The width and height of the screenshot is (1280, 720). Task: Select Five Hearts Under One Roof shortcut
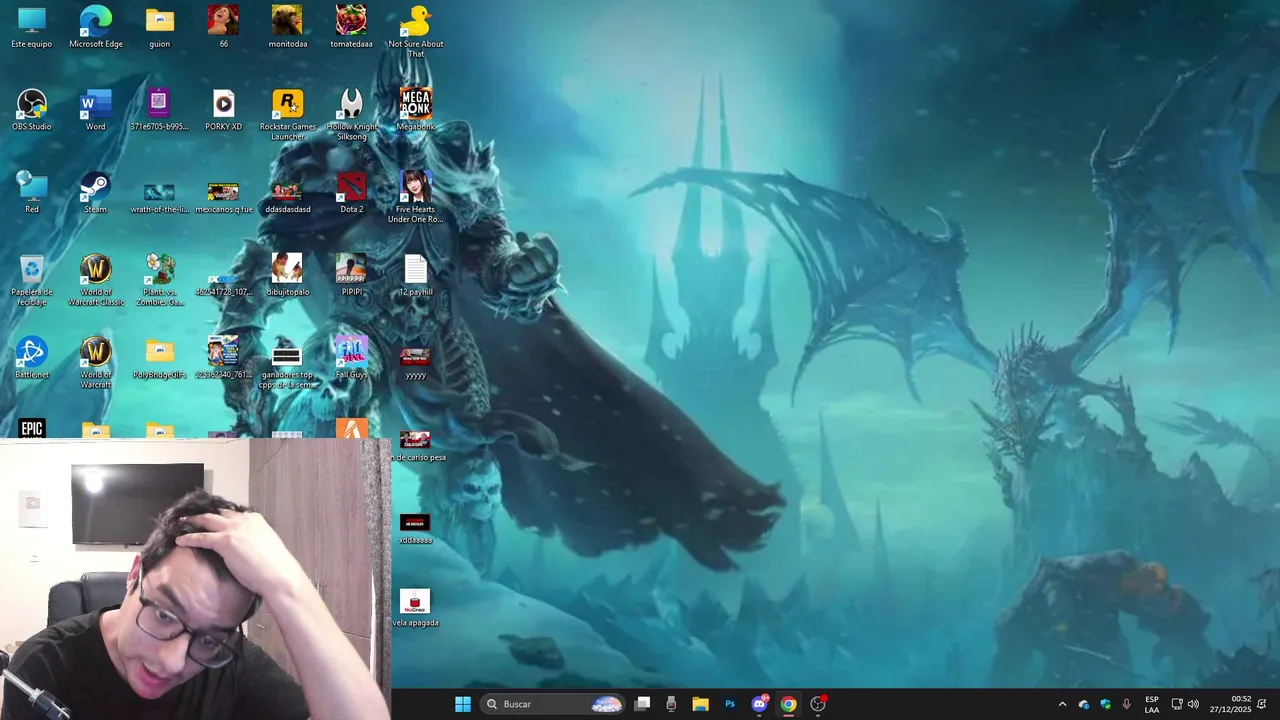tap(415, 198)
